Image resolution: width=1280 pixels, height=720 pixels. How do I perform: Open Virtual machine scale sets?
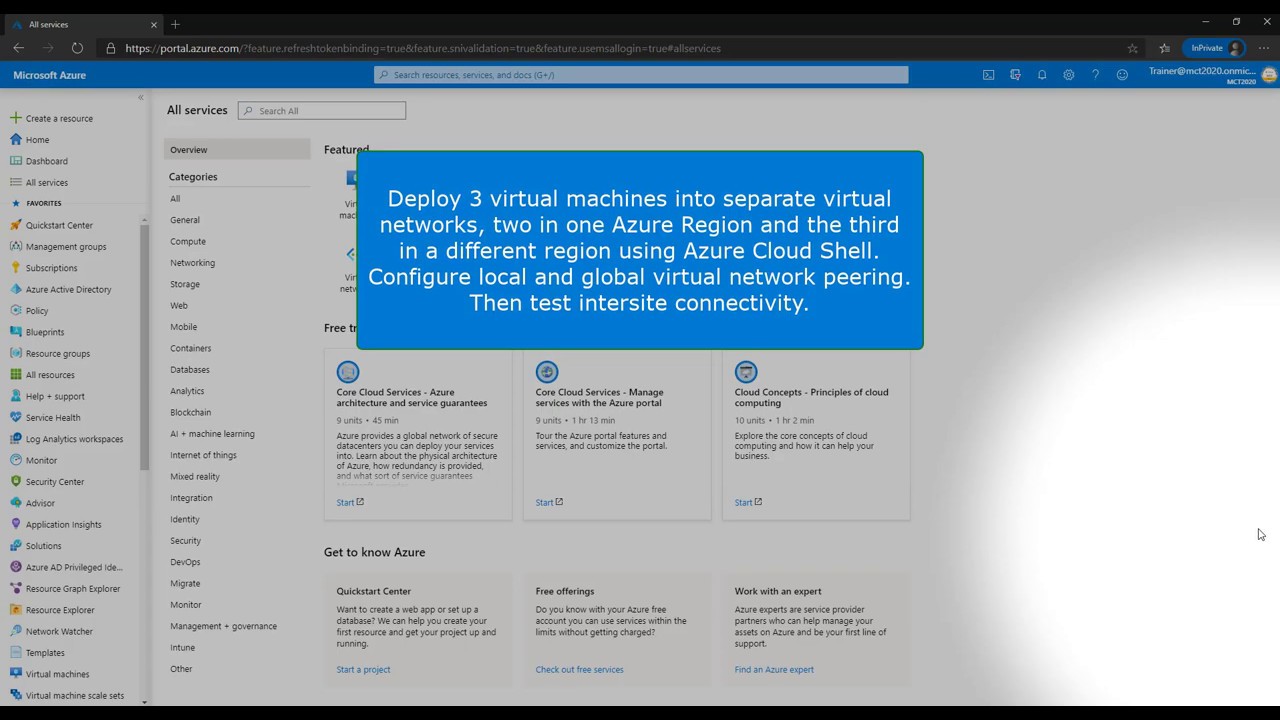click(x=75, y=696)
